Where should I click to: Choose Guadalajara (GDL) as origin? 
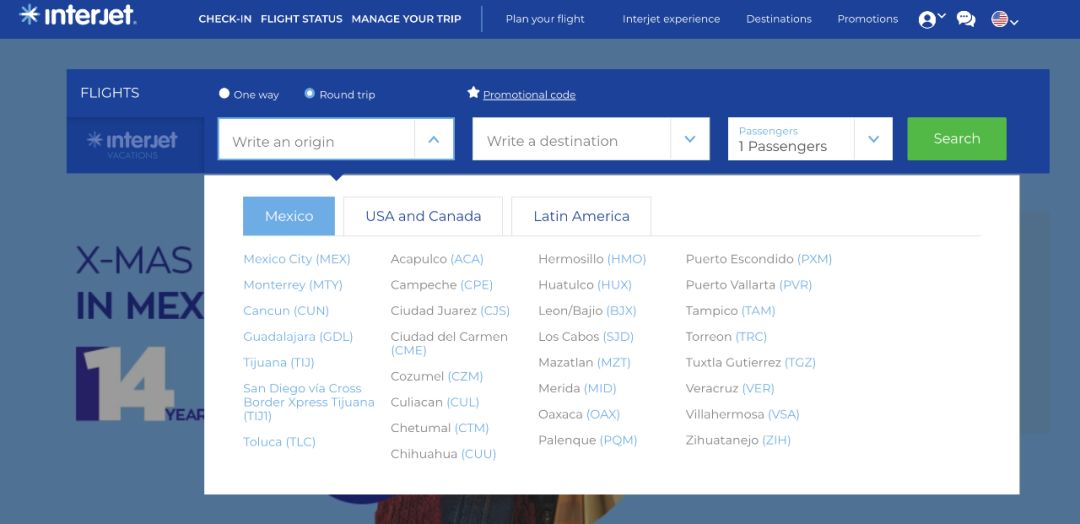pos(298,337)
